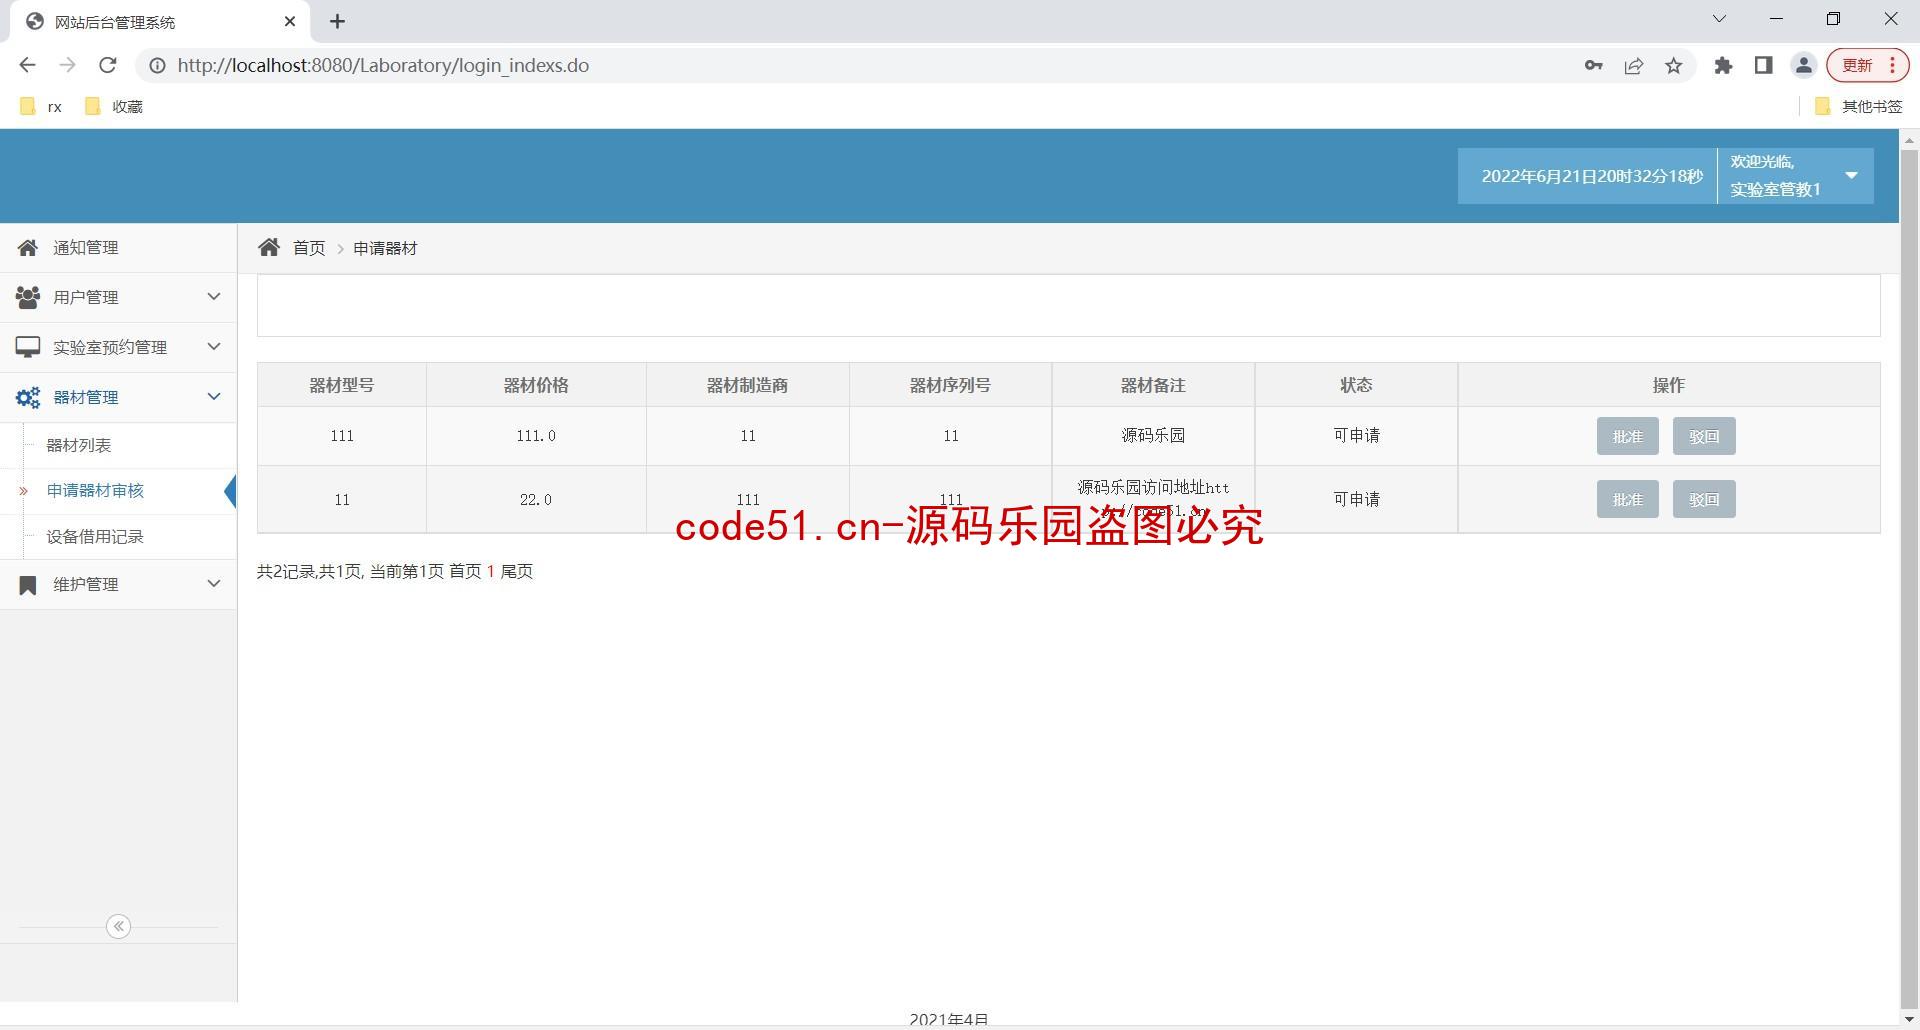Click the breadcrumb home icon
The image size is (1920, 1030).
tap(269, 247)
